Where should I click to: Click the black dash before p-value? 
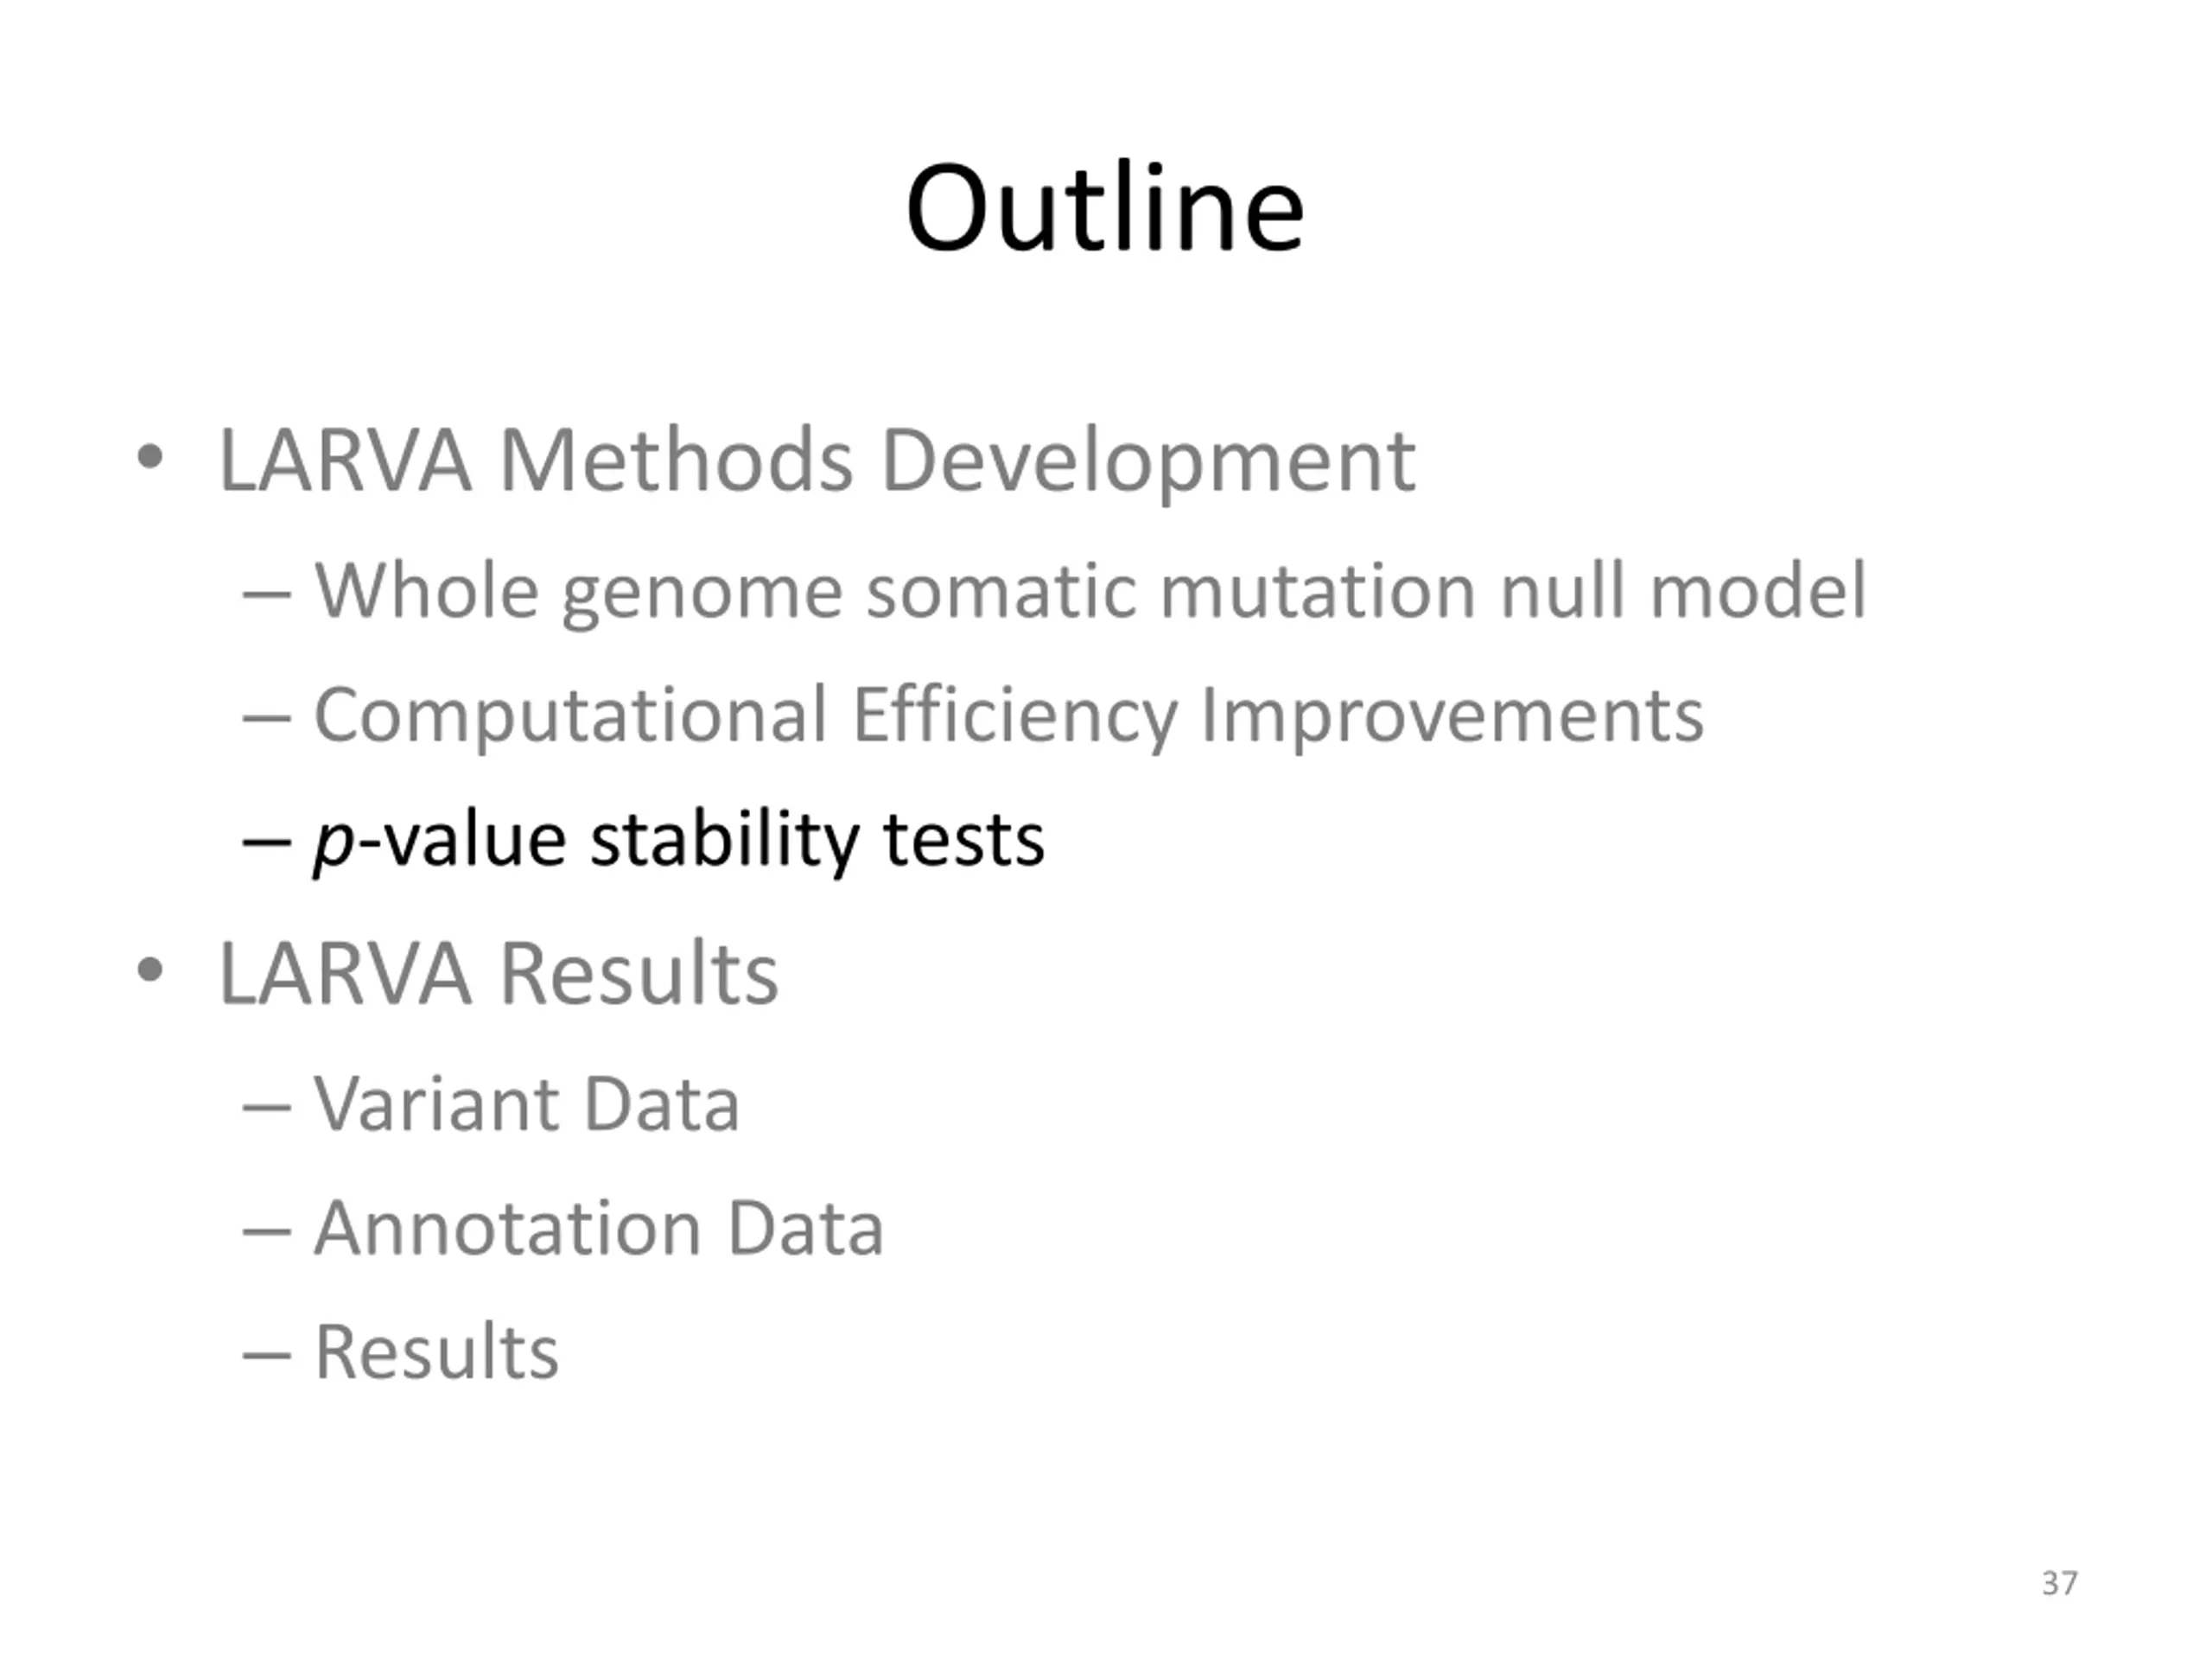pyautogui.click(x=266, y=842)
